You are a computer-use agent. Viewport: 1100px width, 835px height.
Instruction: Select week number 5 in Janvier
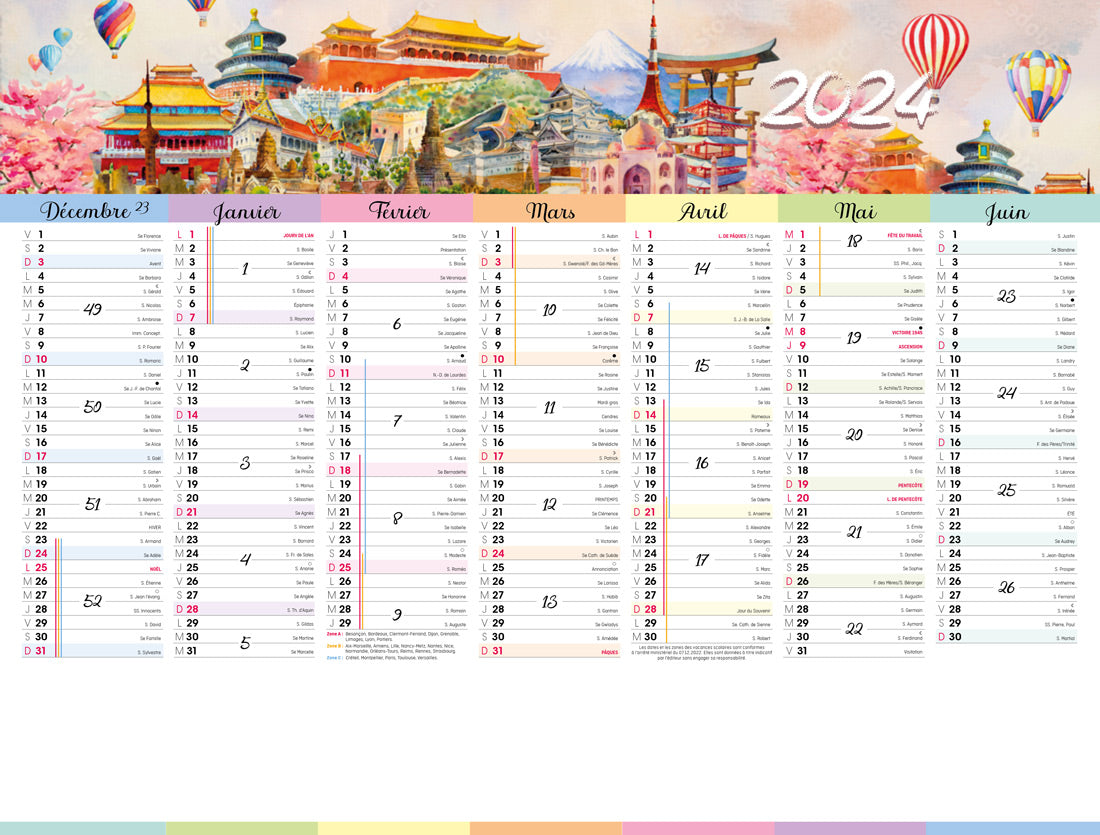point(245,643)
